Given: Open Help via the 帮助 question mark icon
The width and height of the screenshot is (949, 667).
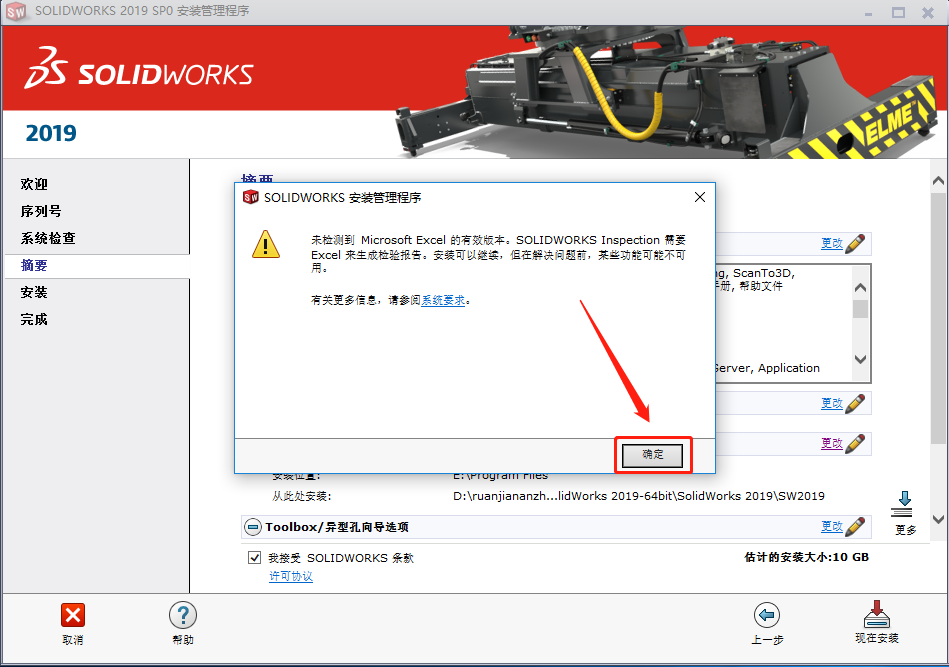Looking at the screenshot, I should click(182, 616).
